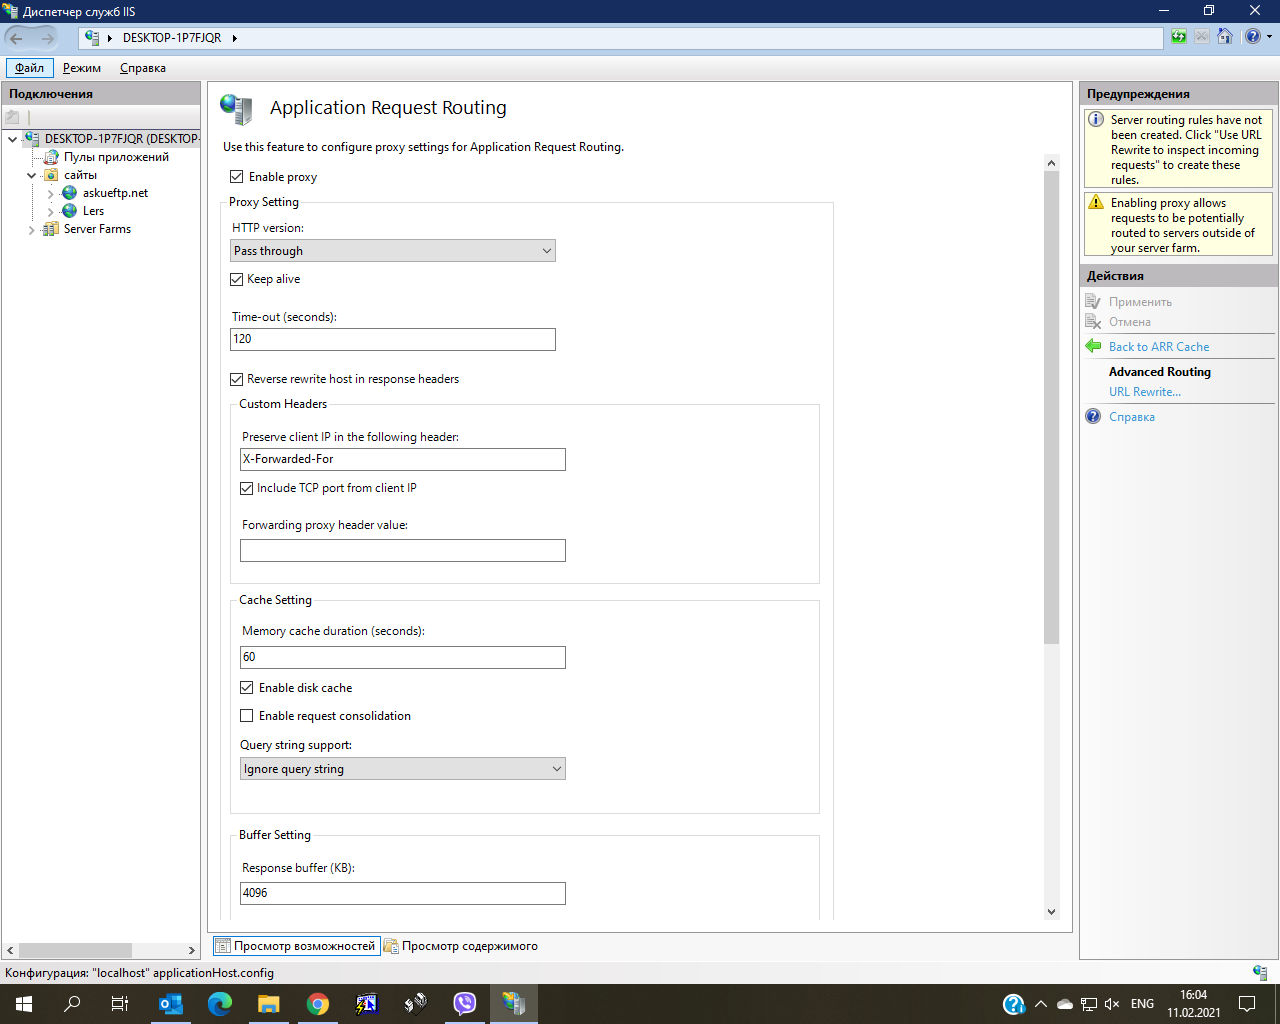Open the notification center icon
1280x1024 pixels.
[x=1247, y=1004]
